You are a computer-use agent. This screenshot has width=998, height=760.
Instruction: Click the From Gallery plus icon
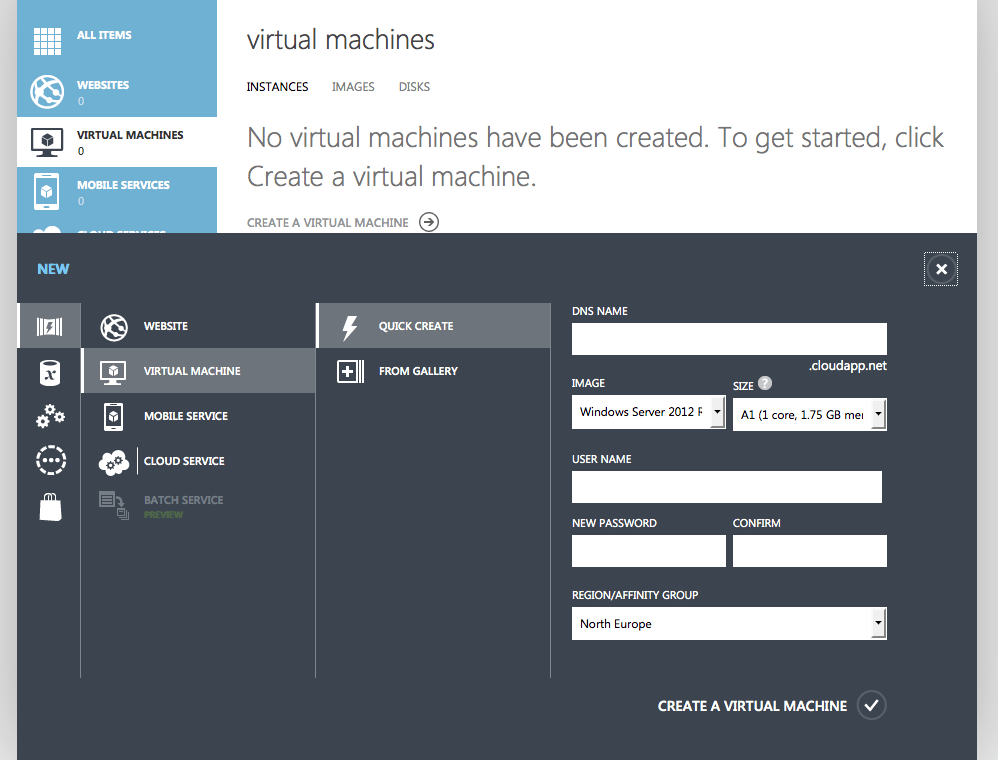click(349, 370)
